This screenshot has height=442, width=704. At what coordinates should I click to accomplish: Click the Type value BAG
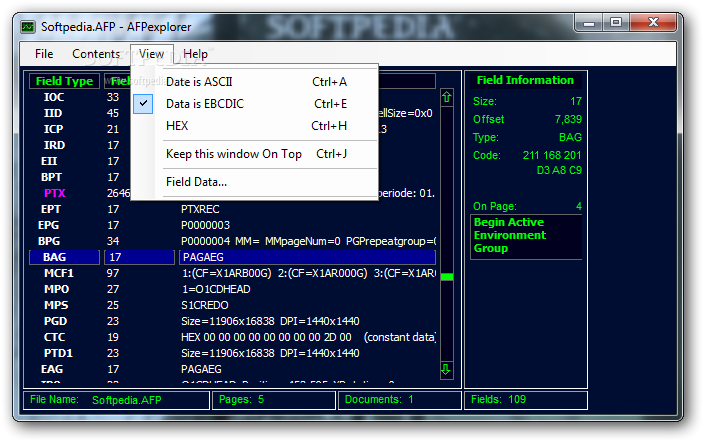570,137
